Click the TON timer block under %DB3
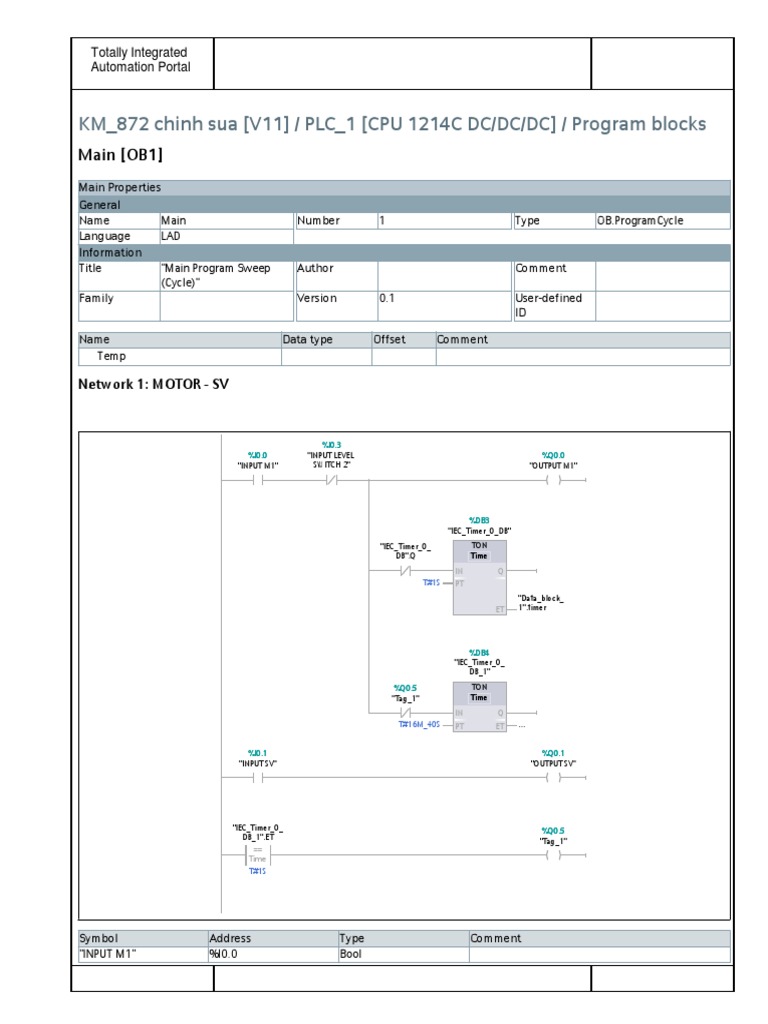 [x=479, y=577]
